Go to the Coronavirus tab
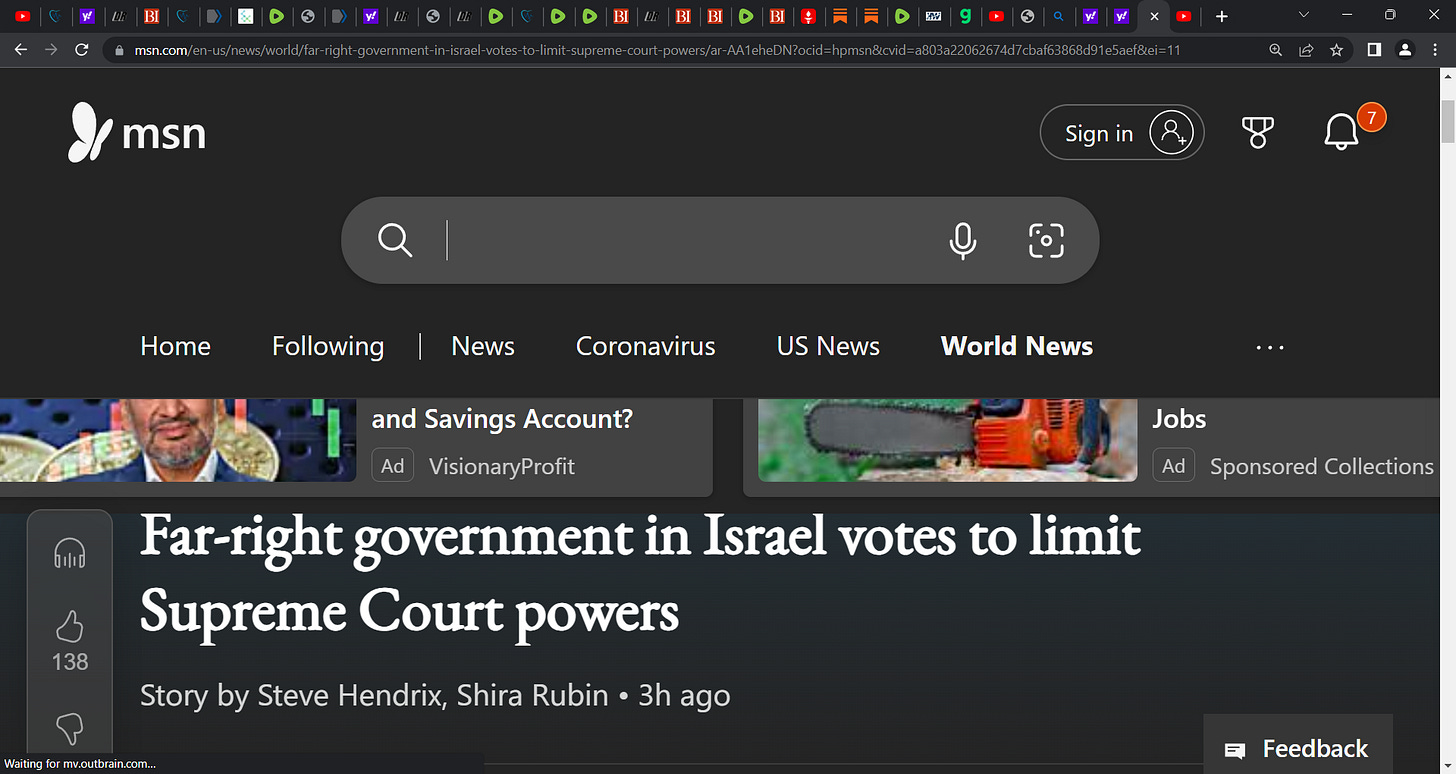The width and height of the screenshot is (1456, 774). click(x=645, y=346)
